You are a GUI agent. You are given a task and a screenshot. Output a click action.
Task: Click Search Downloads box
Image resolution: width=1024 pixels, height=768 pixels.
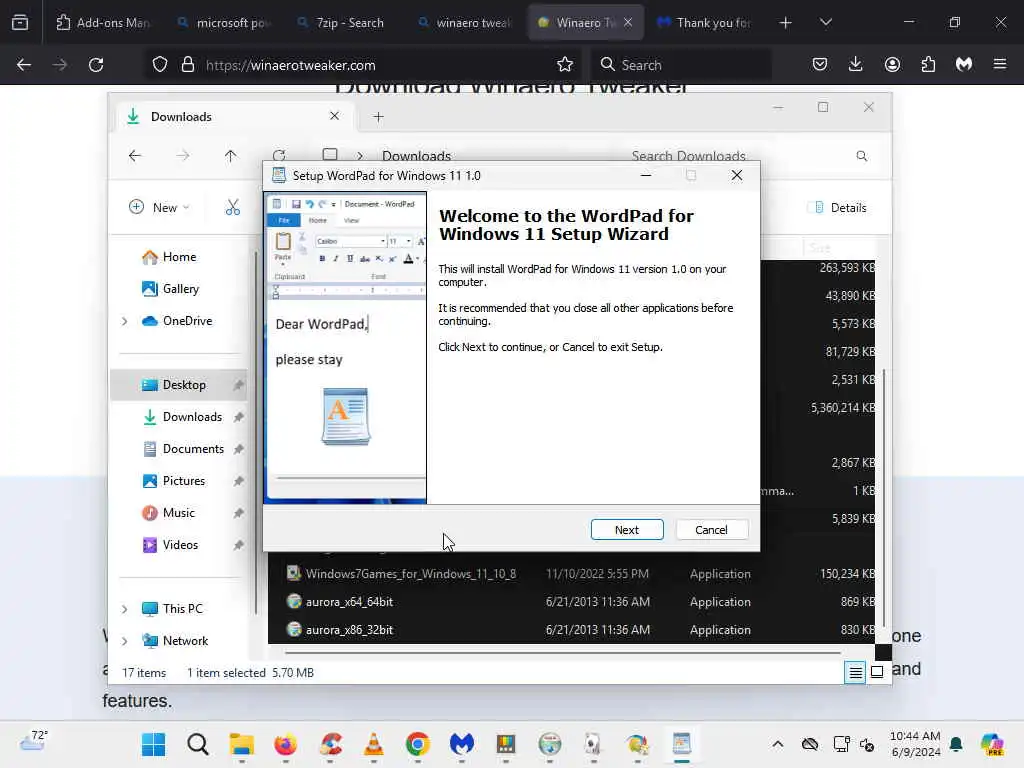tap(746, 155)
